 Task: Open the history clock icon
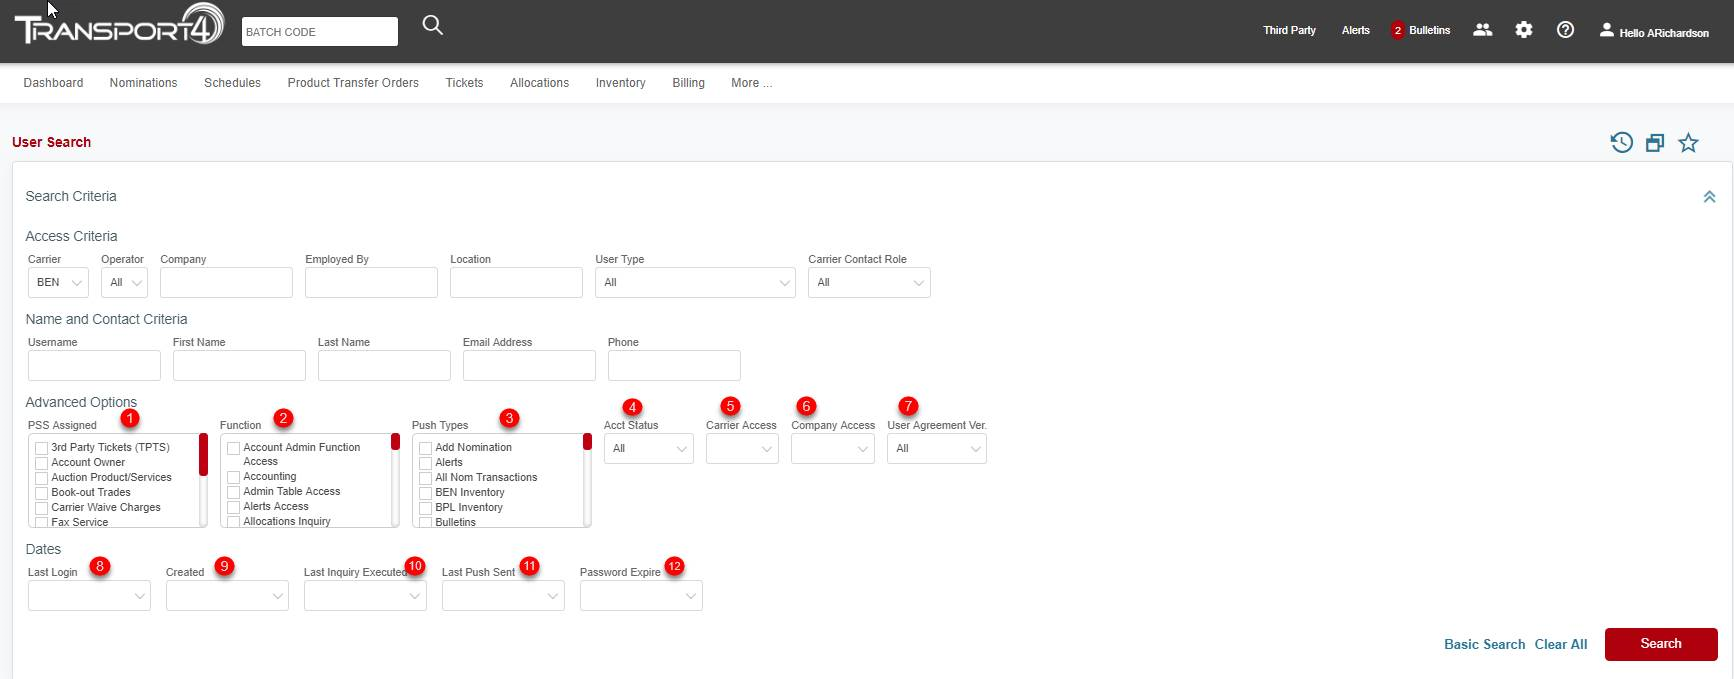(1621, 143)
